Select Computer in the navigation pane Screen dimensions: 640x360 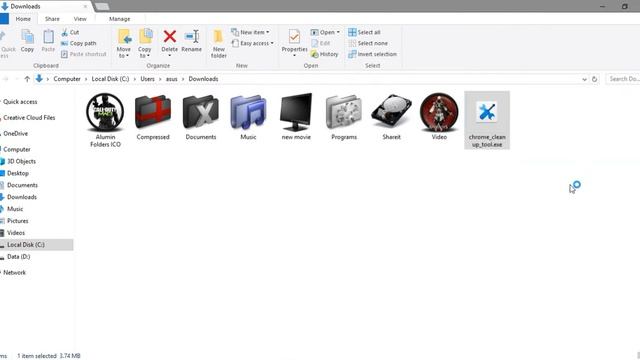(16, 149)
